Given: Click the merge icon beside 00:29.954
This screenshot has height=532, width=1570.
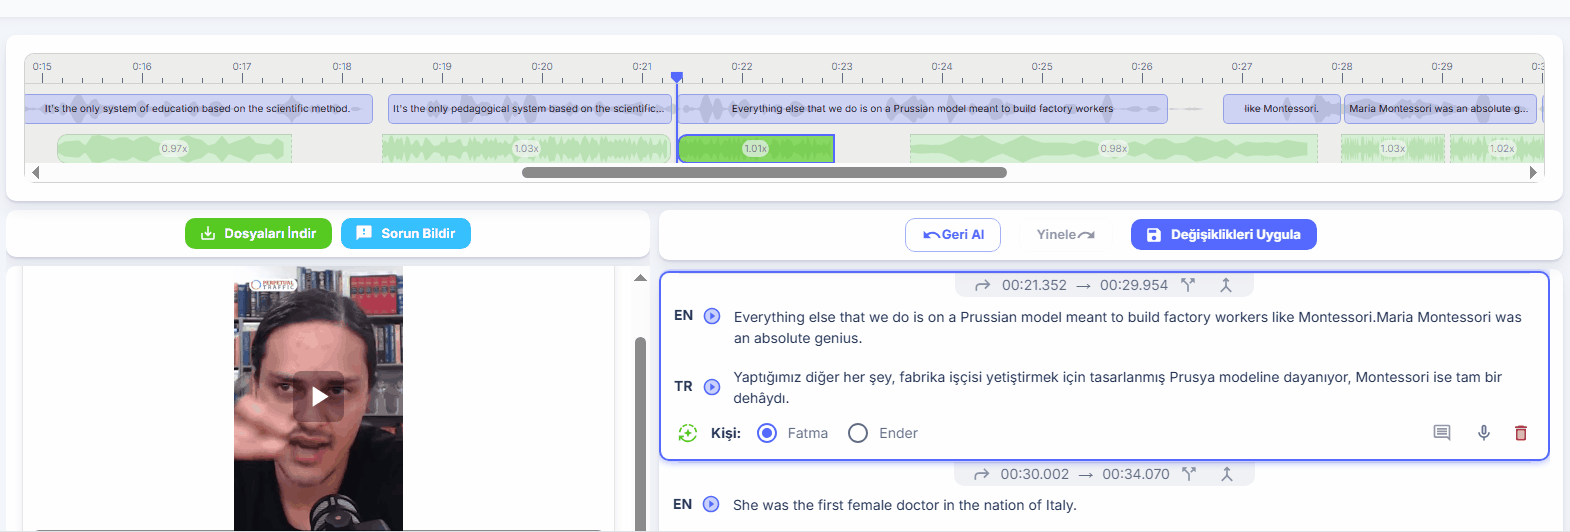Looking at the screenshot, I should pos(1226,285).
